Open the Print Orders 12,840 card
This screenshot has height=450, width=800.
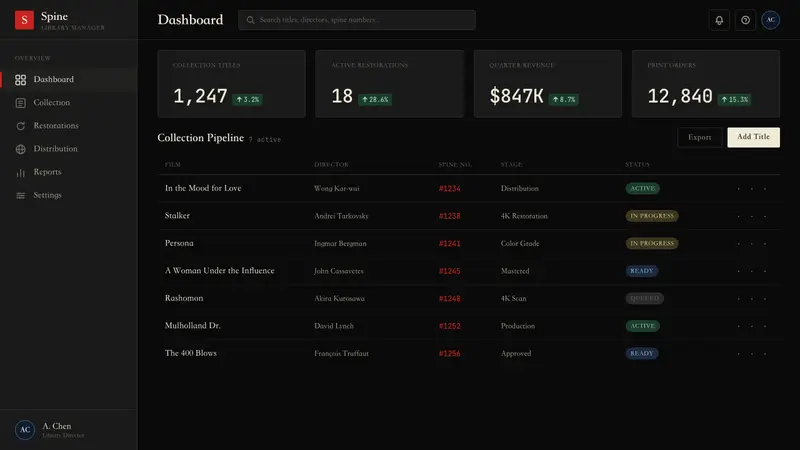click(706, 84)
